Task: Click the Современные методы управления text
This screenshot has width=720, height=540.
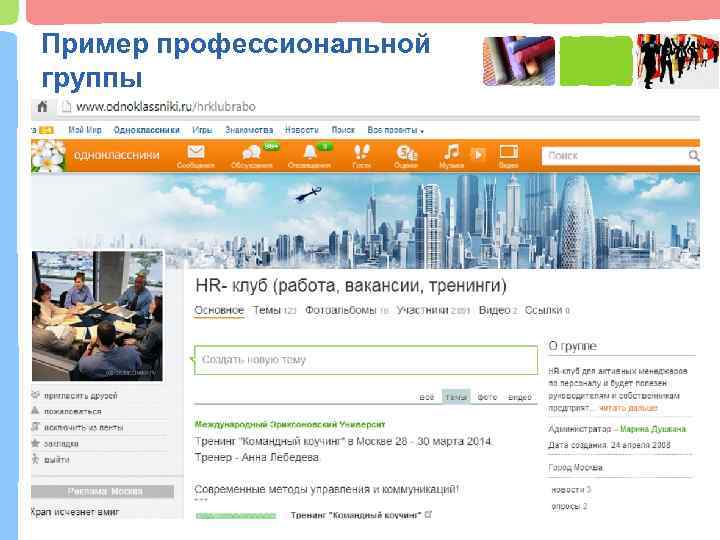Action: click(326, 489)
